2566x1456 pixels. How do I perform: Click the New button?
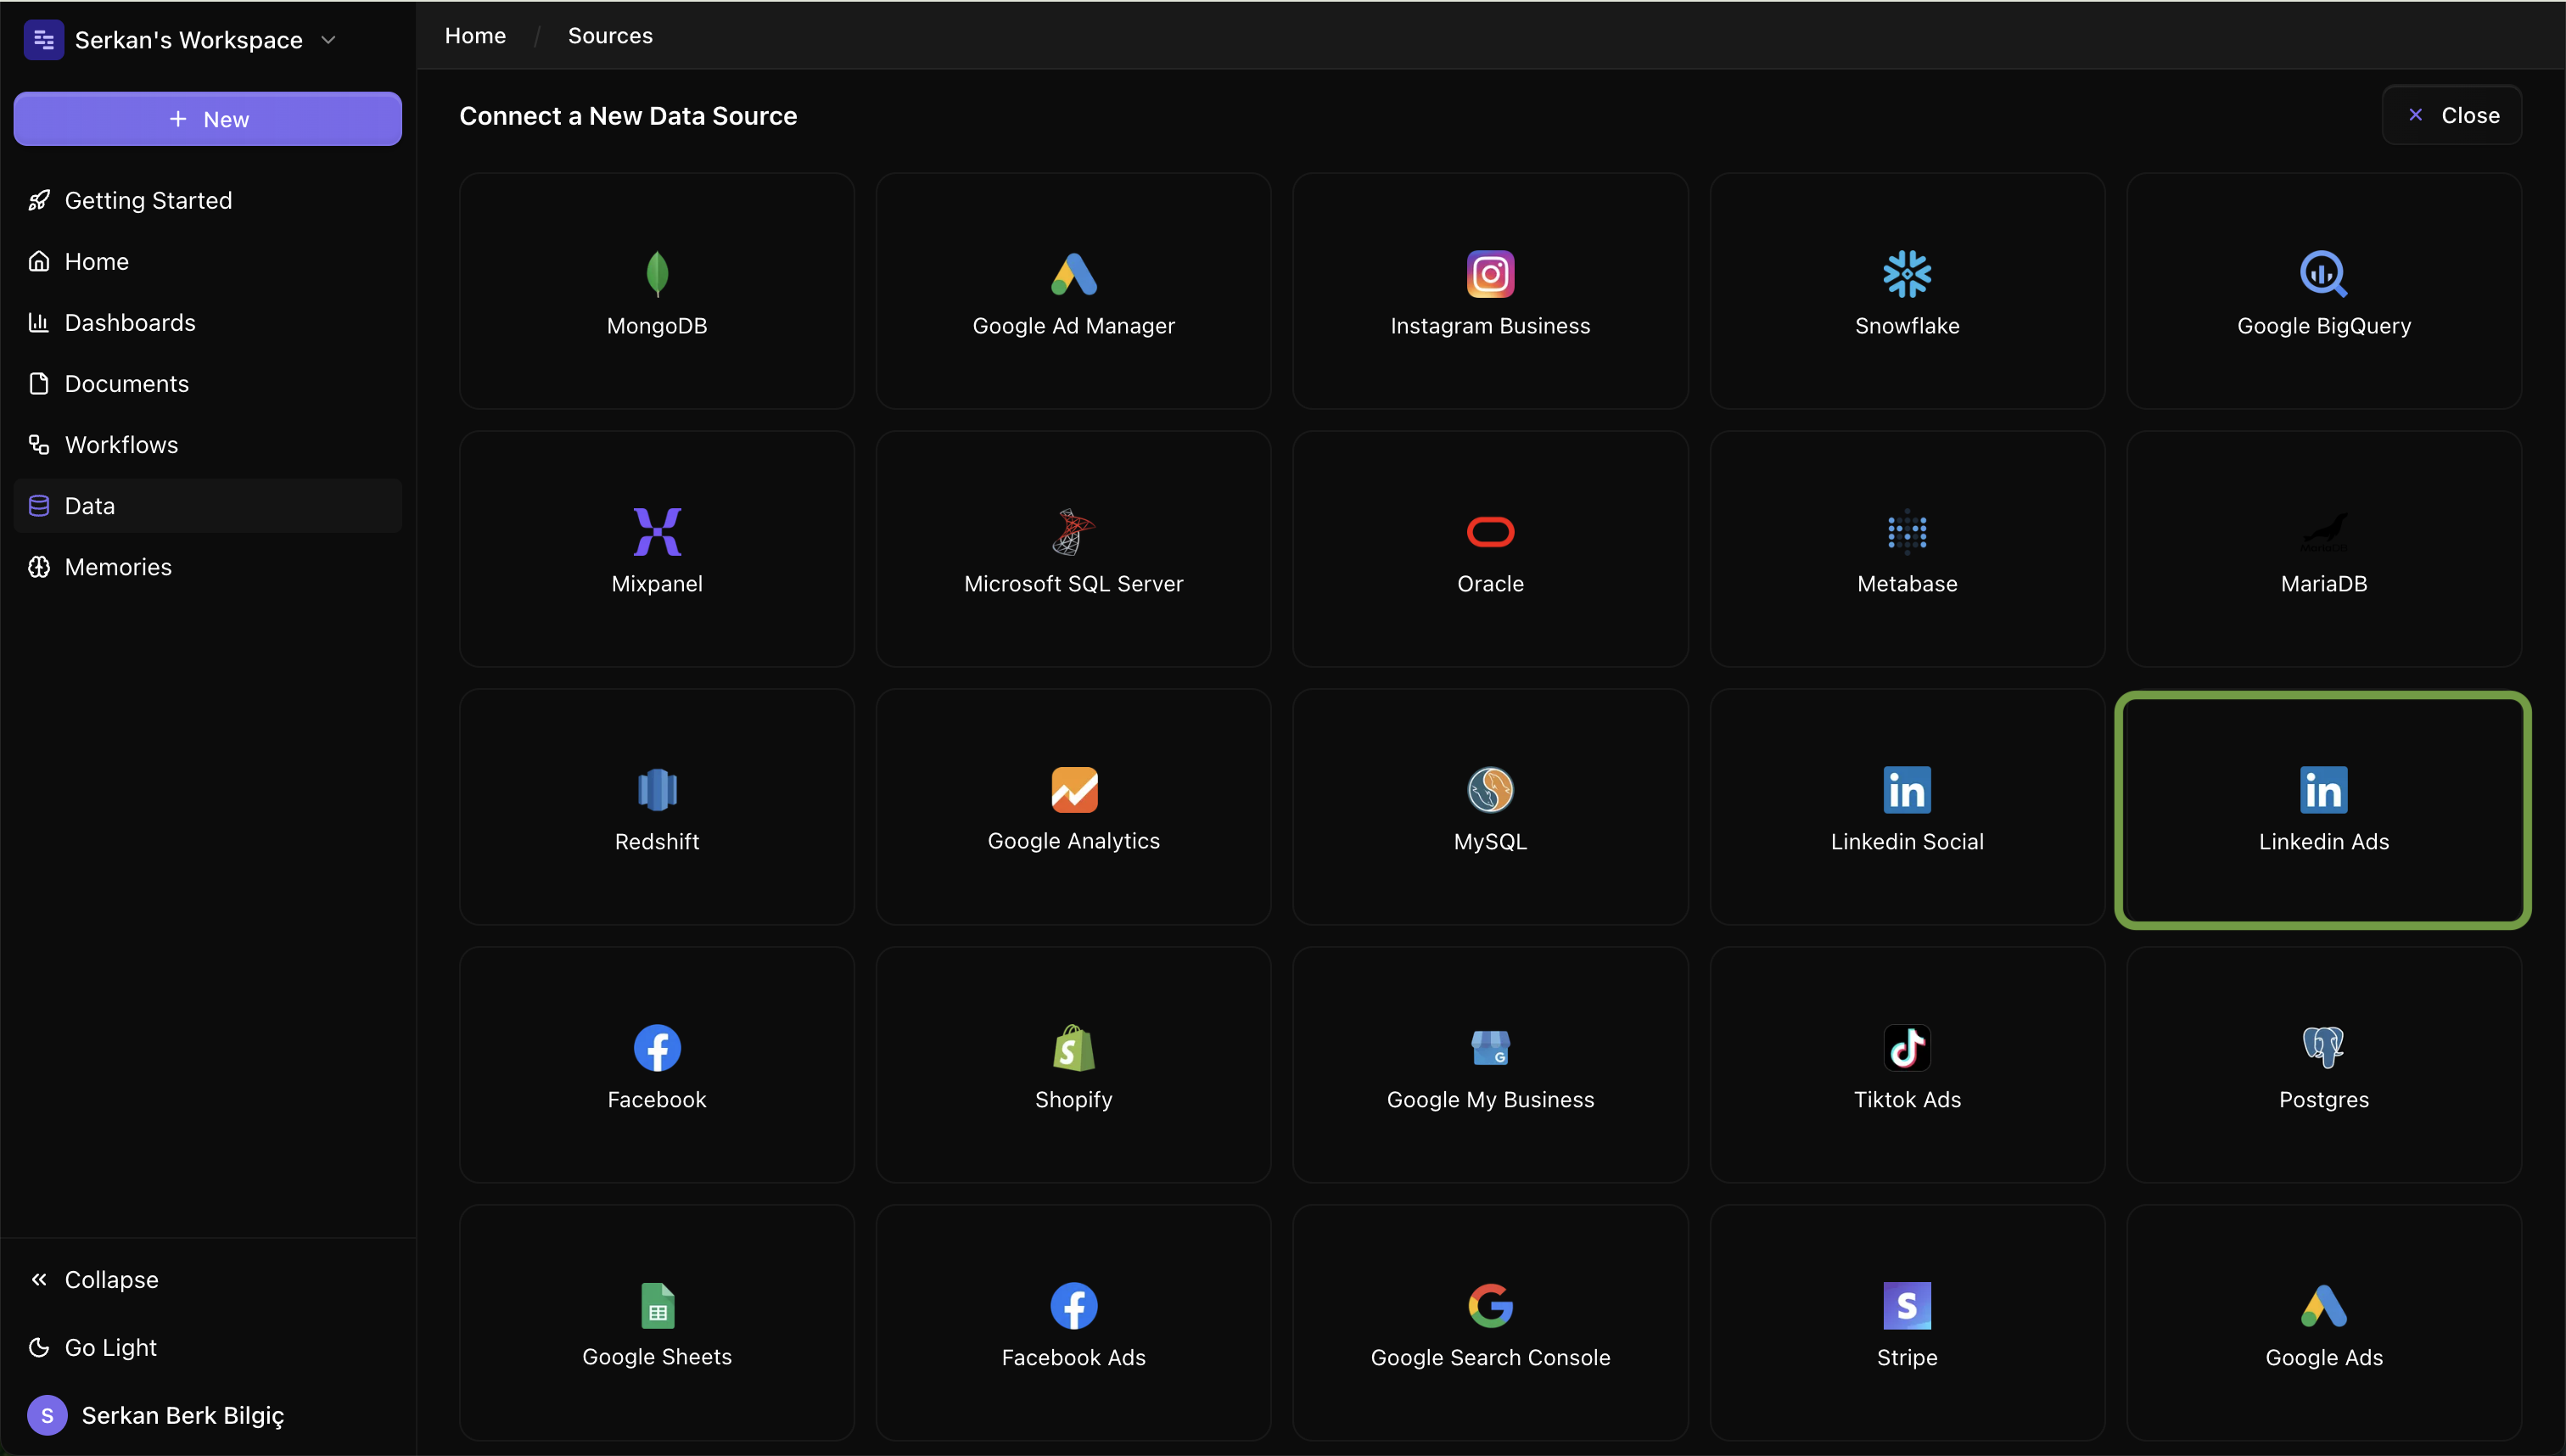coord(207,119)
